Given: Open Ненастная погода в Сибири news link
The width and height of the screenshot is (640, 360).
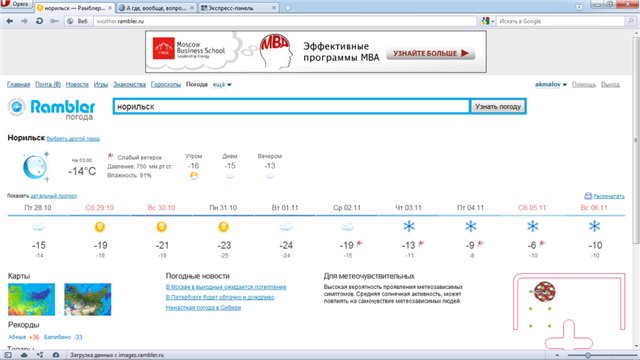Looking at the screenshot, I should click(203, 307).
